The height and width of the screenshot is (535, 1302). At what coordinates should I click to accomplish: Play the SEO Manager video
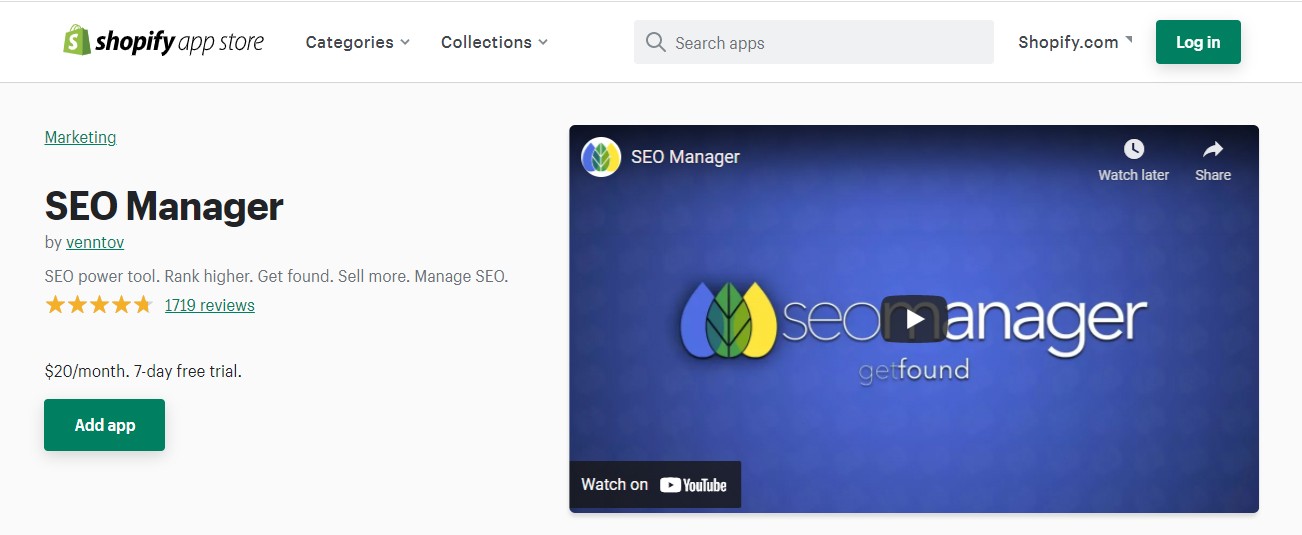click(914, 319)
